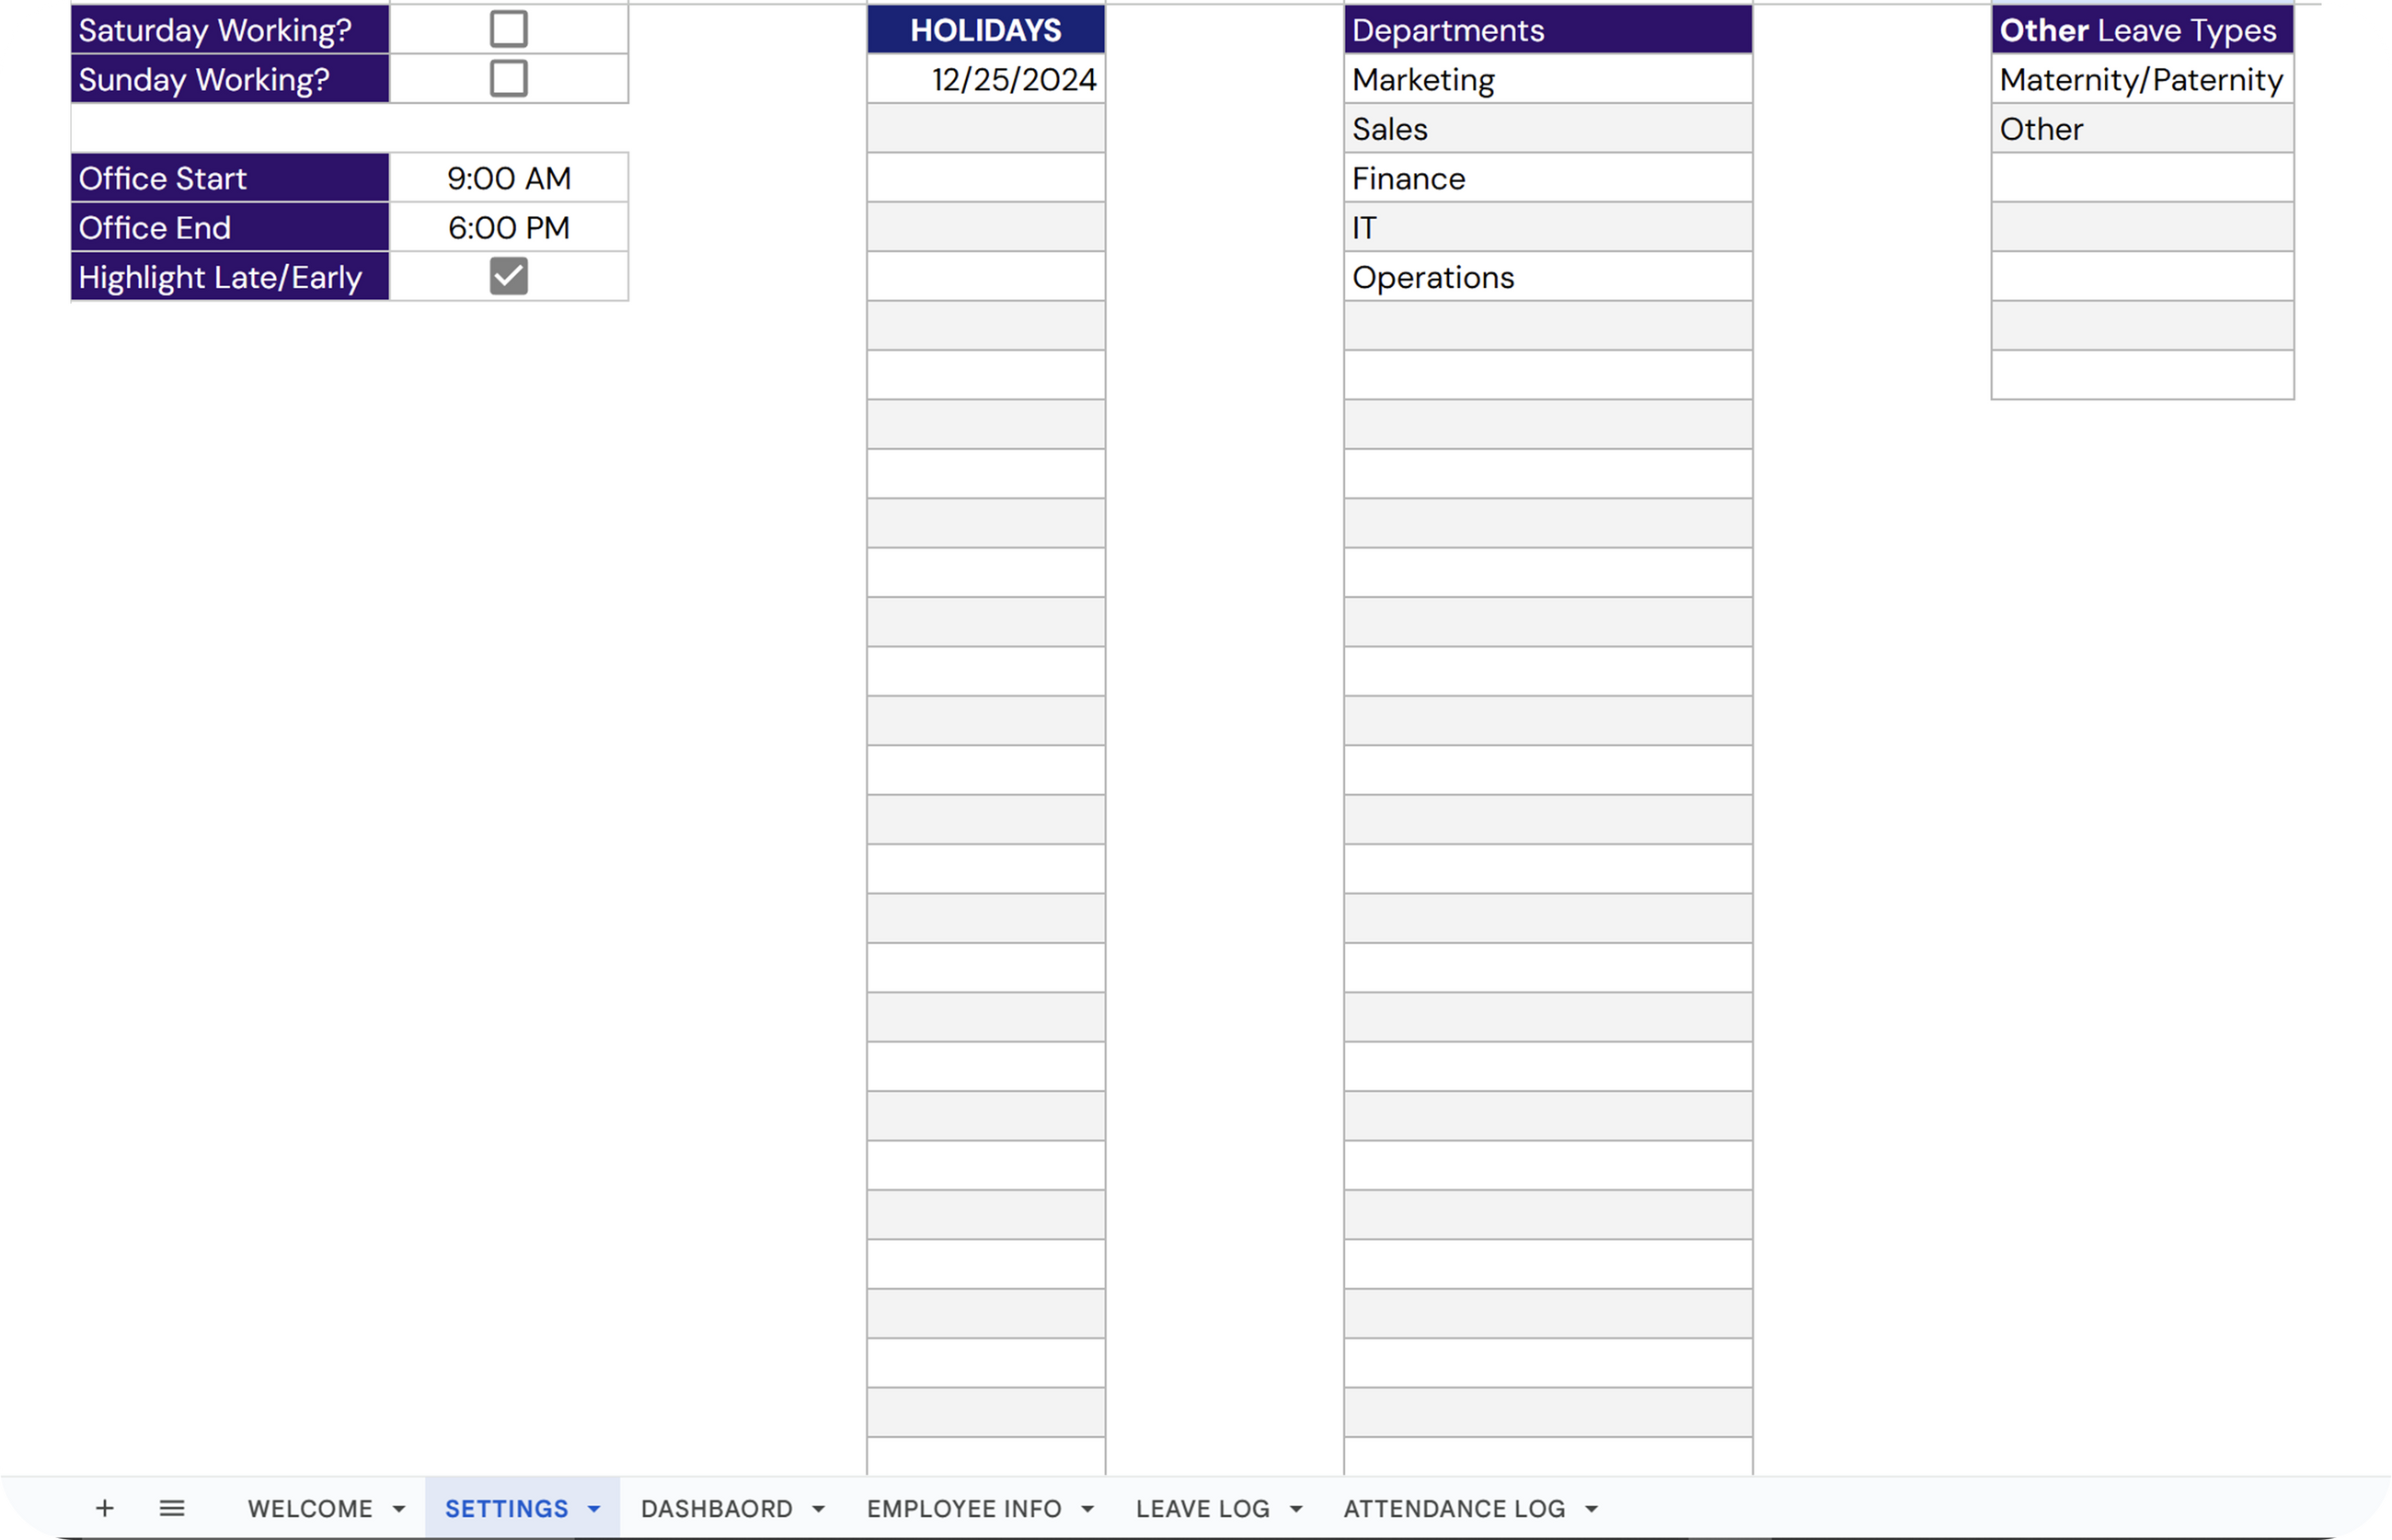Expand the ATTENDANCE LOG tab arrow

click(1592, 1509)
